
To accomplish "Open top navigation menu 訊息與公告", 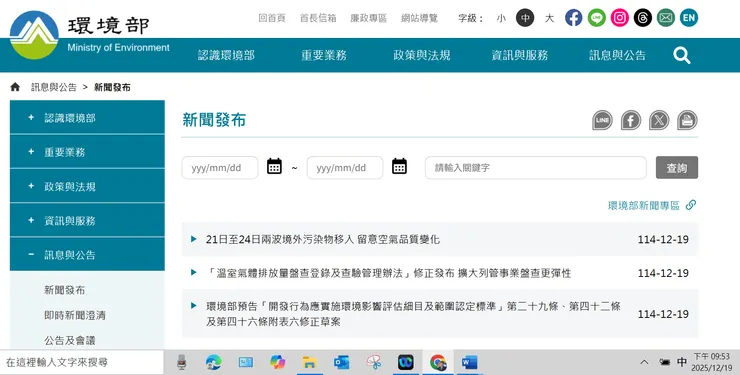I will click(617, 55).
